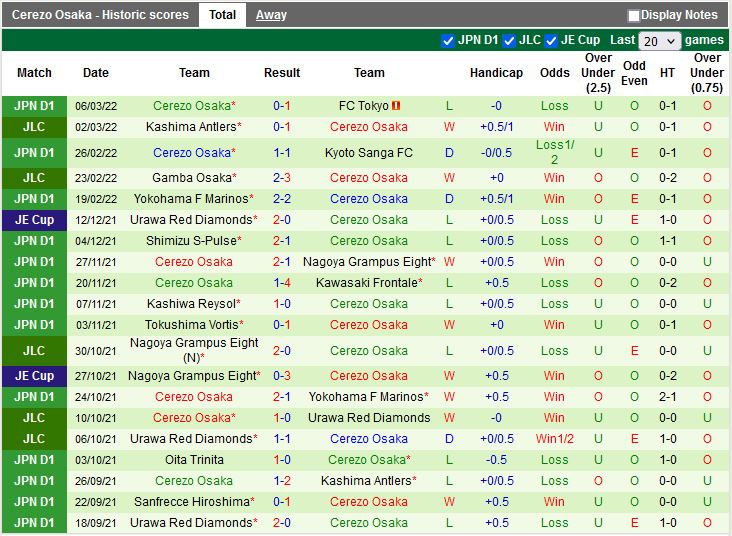The height and width of the screenshot is (536, 732).
Task: Uncheck the JPN D1 league filter
Action: coord(448,41)
